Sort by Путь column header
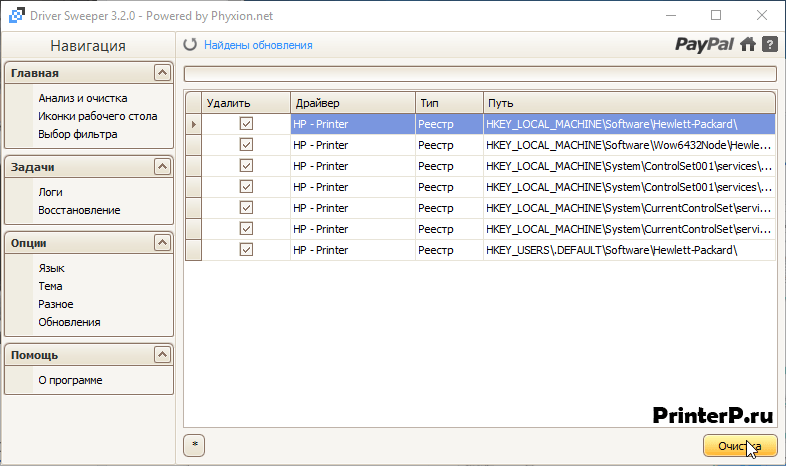 630,103
